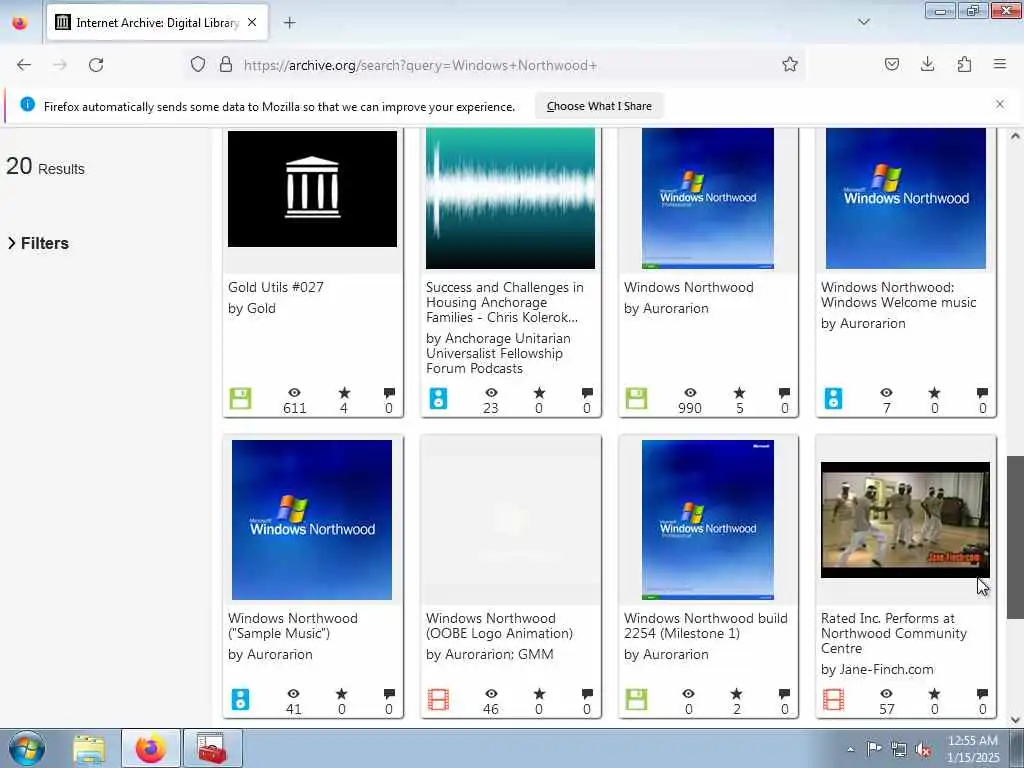The width and height of the screenshot is (1024, 768).
Task: Click favorites star on Gold Utils card
Action: point(344,392)
